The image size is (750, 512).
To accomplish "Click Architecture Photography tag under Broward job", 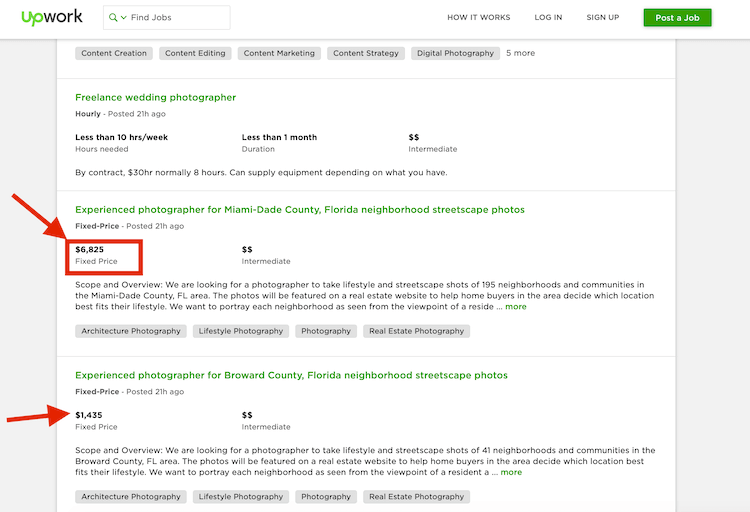I will 131,497.
